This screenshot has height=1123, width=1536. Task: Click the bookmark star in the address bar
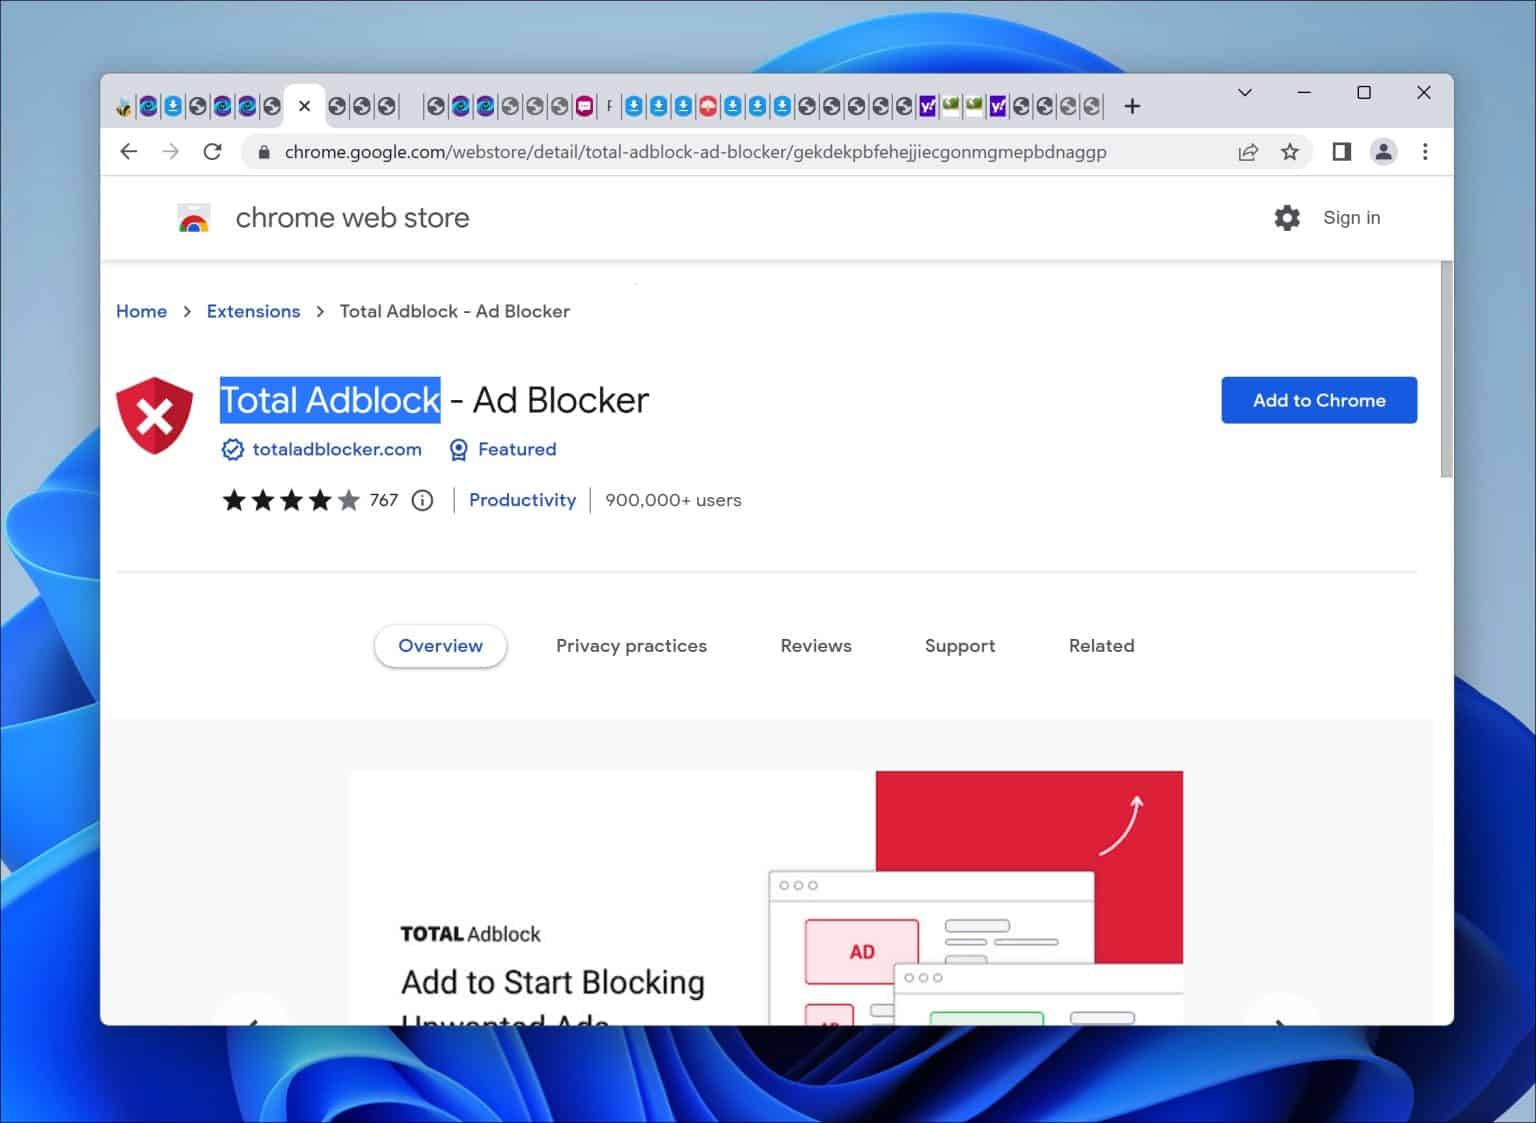1290,151
